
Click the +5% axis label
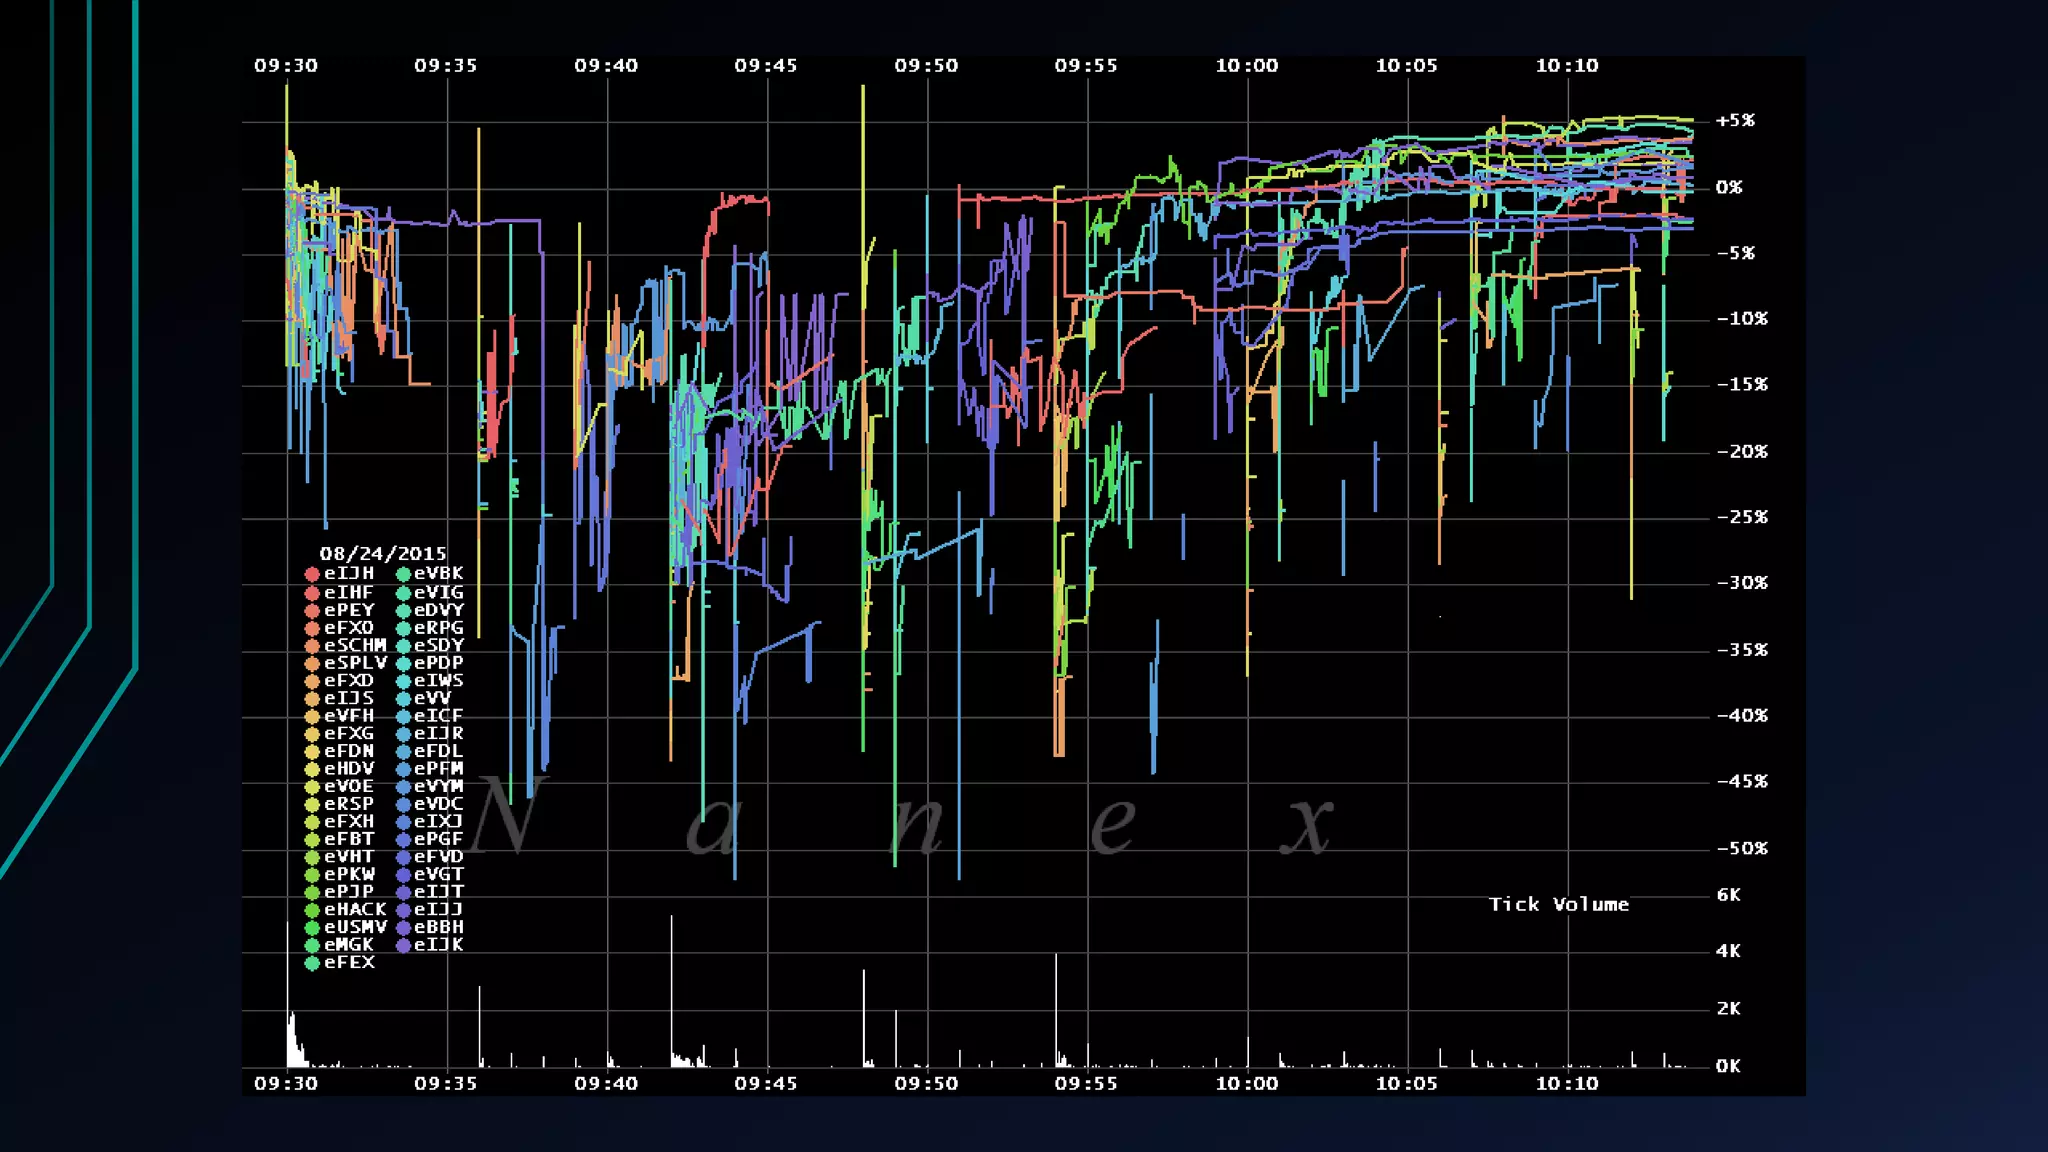[x=1735, y=120]
